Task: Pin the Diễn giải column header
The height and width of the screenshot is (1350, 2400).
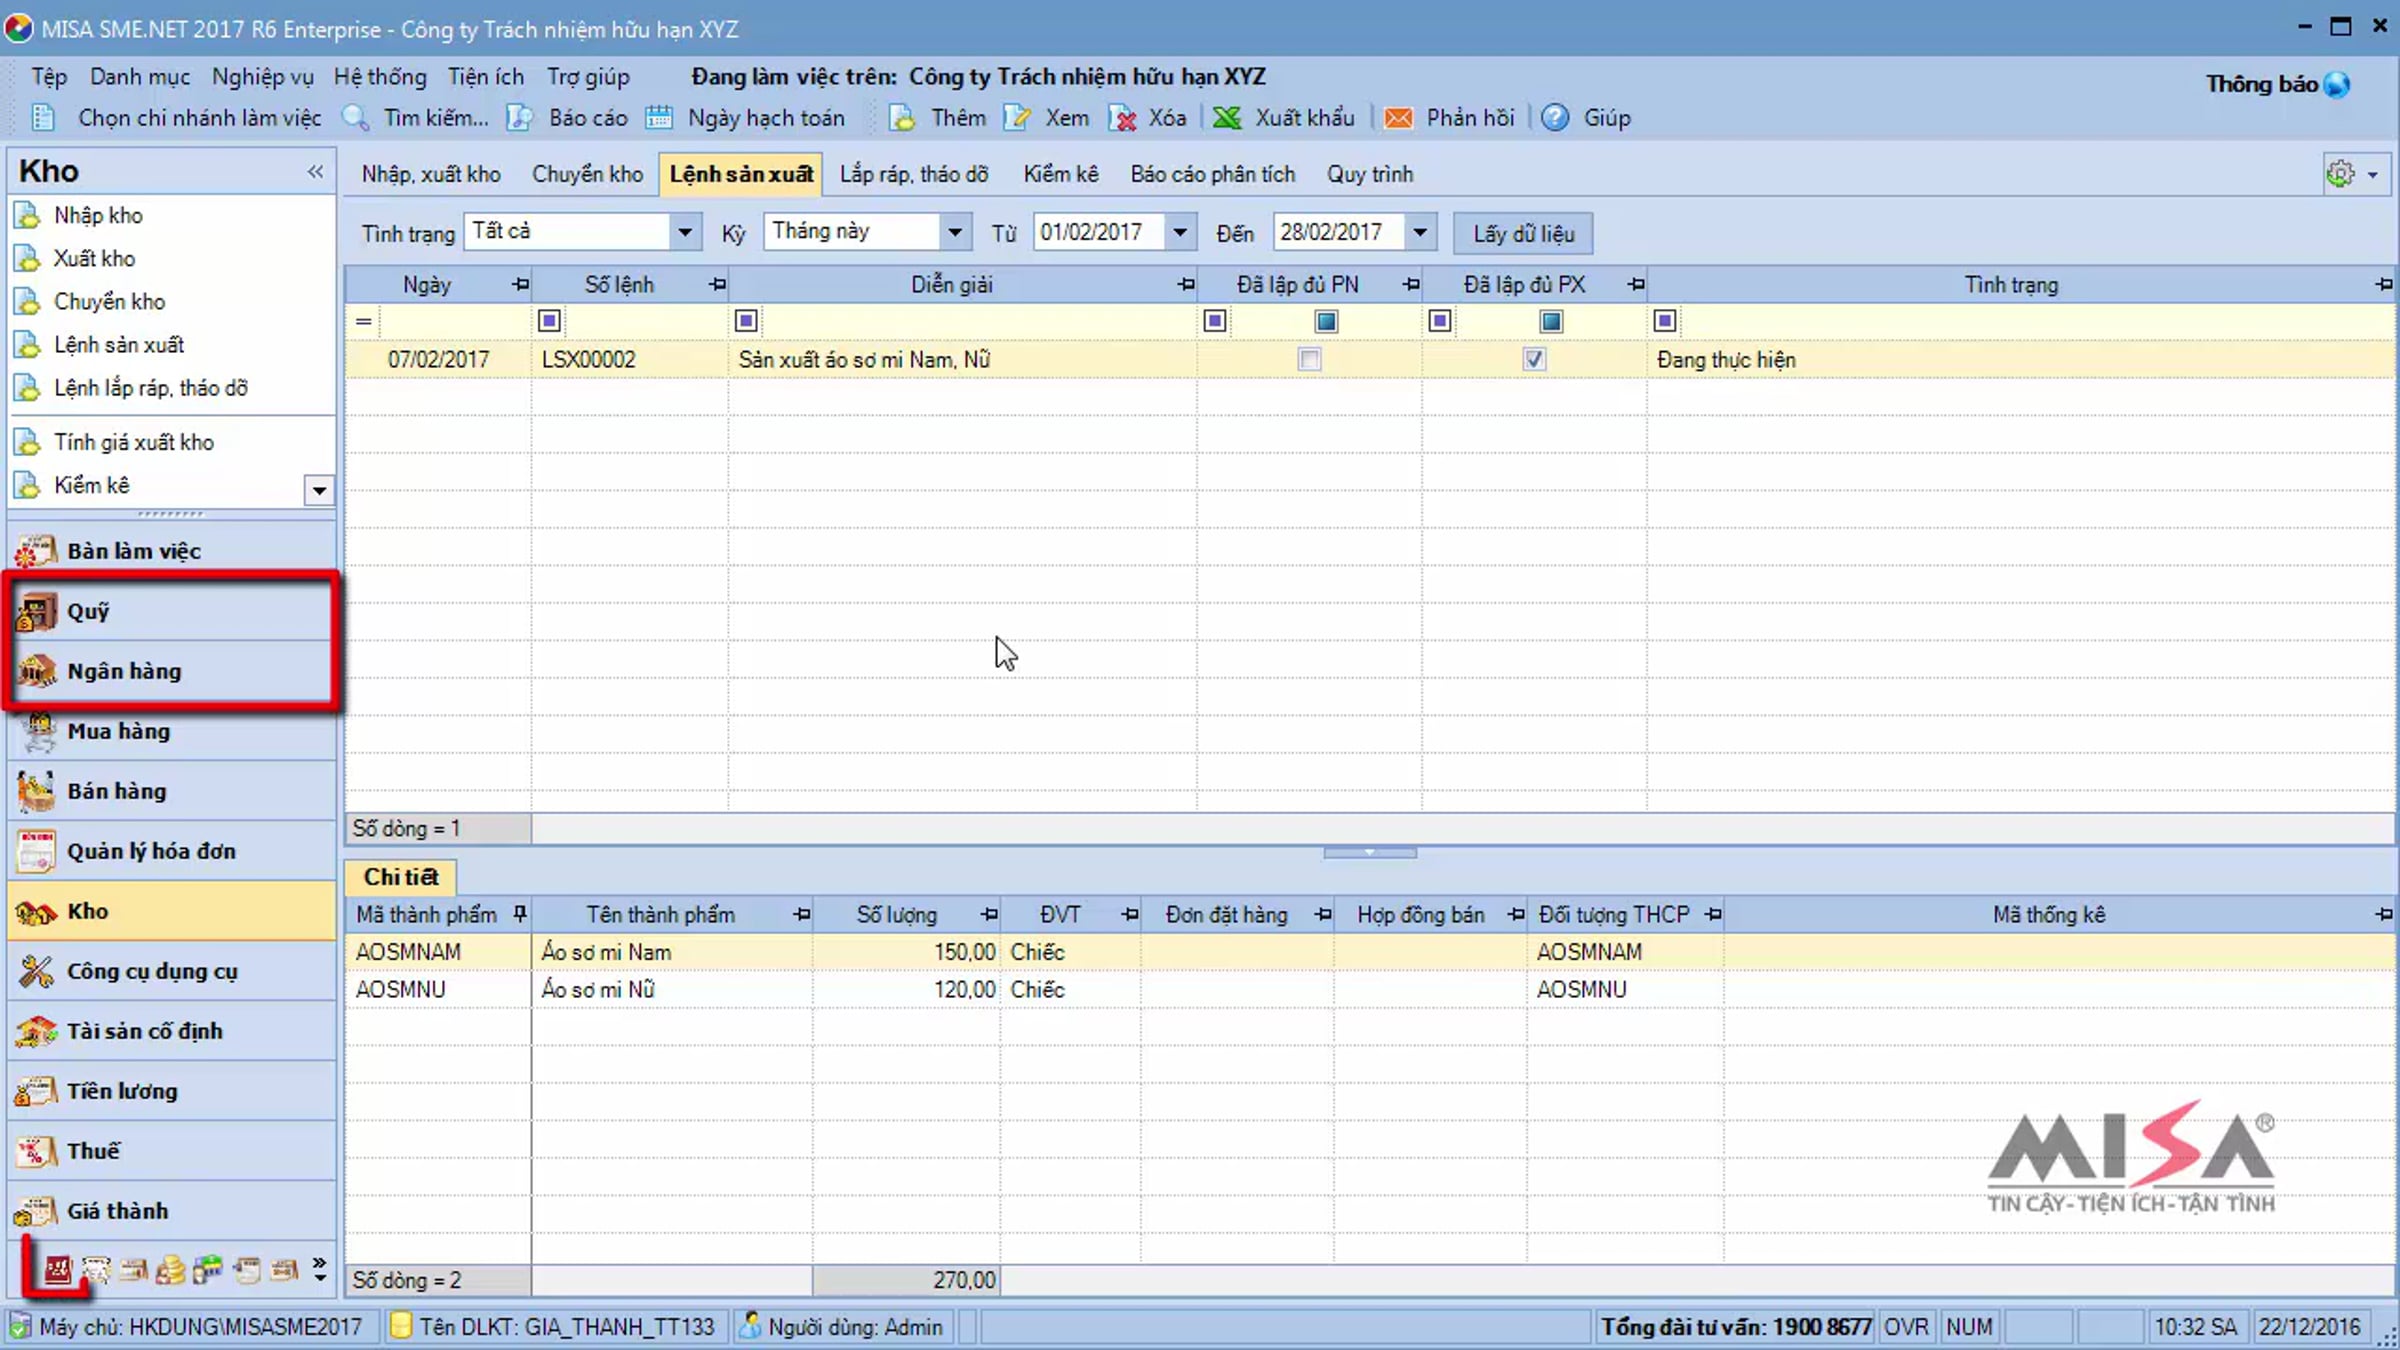Action: click(x=1186, y=285)
